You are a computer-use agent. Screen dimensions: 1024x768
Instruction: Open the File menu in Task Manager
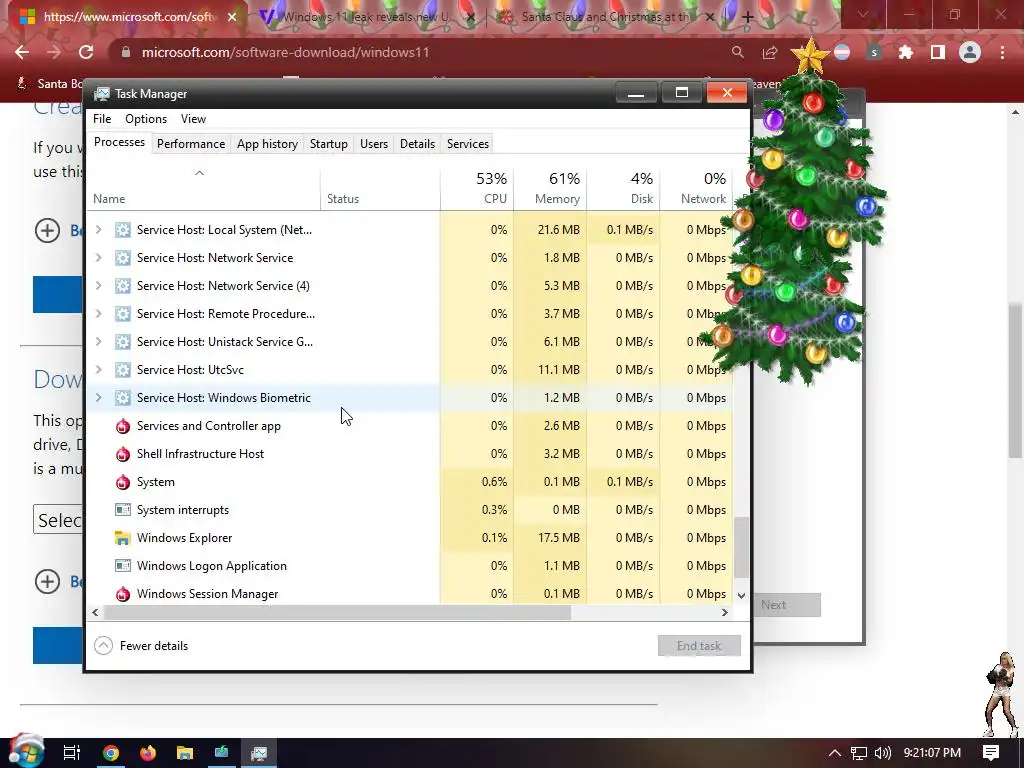tap(102, 119)
